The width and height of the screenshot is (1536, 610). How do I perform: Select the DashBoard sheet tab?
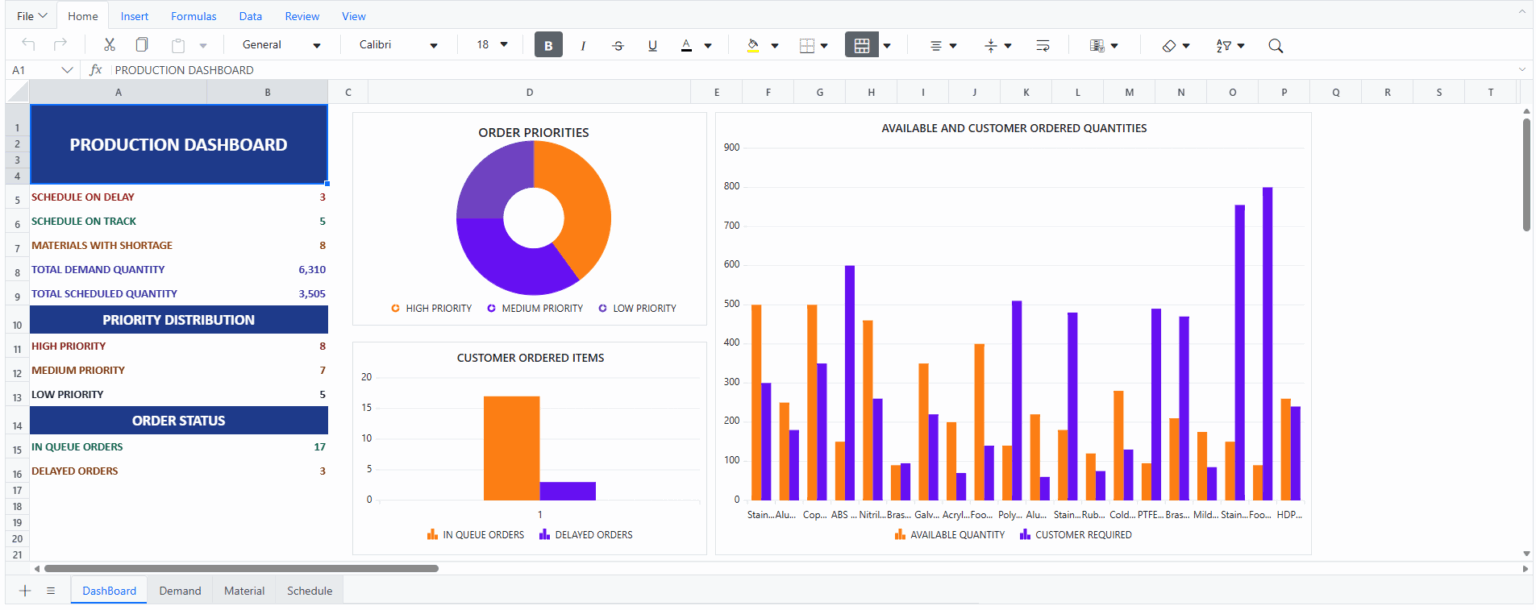[109, 591]
